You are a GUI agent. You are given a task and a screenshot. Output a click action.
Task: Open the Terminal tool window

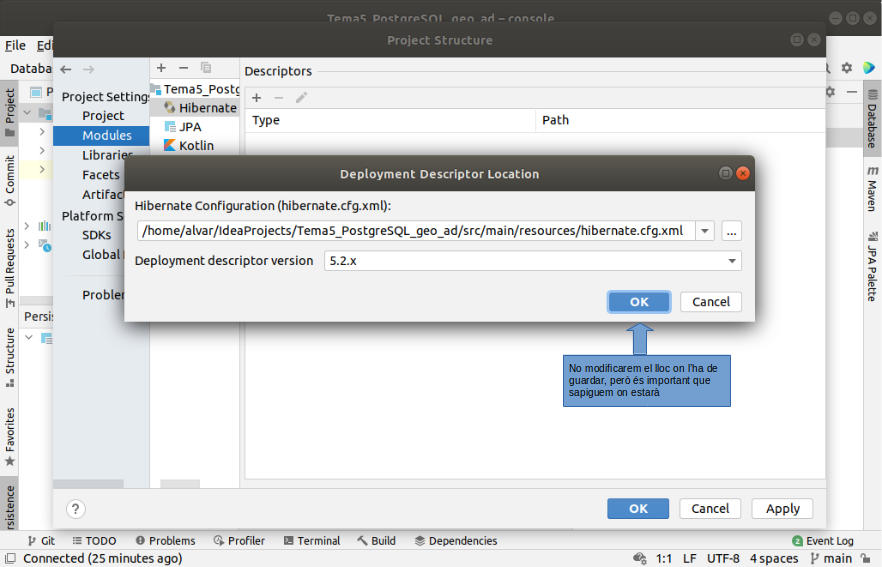point(312,541)
